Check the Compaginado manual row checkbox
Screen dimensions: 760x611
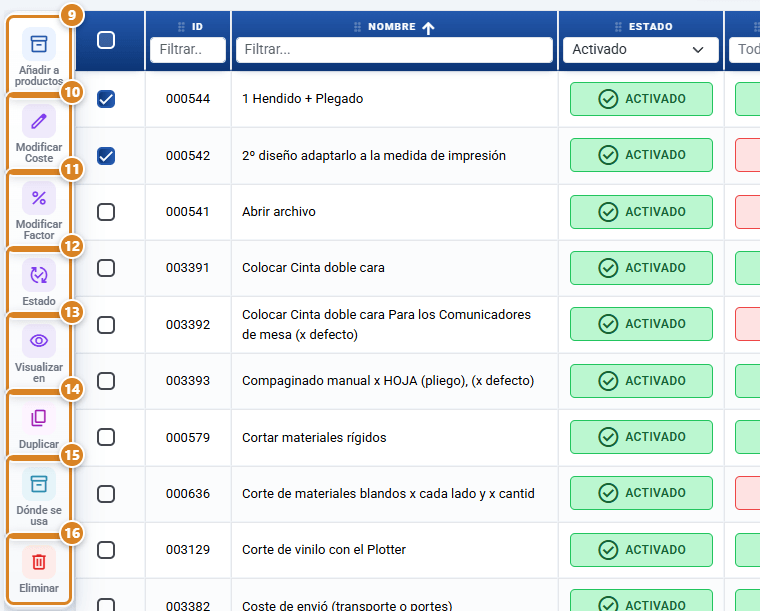(x=106, y=381)
